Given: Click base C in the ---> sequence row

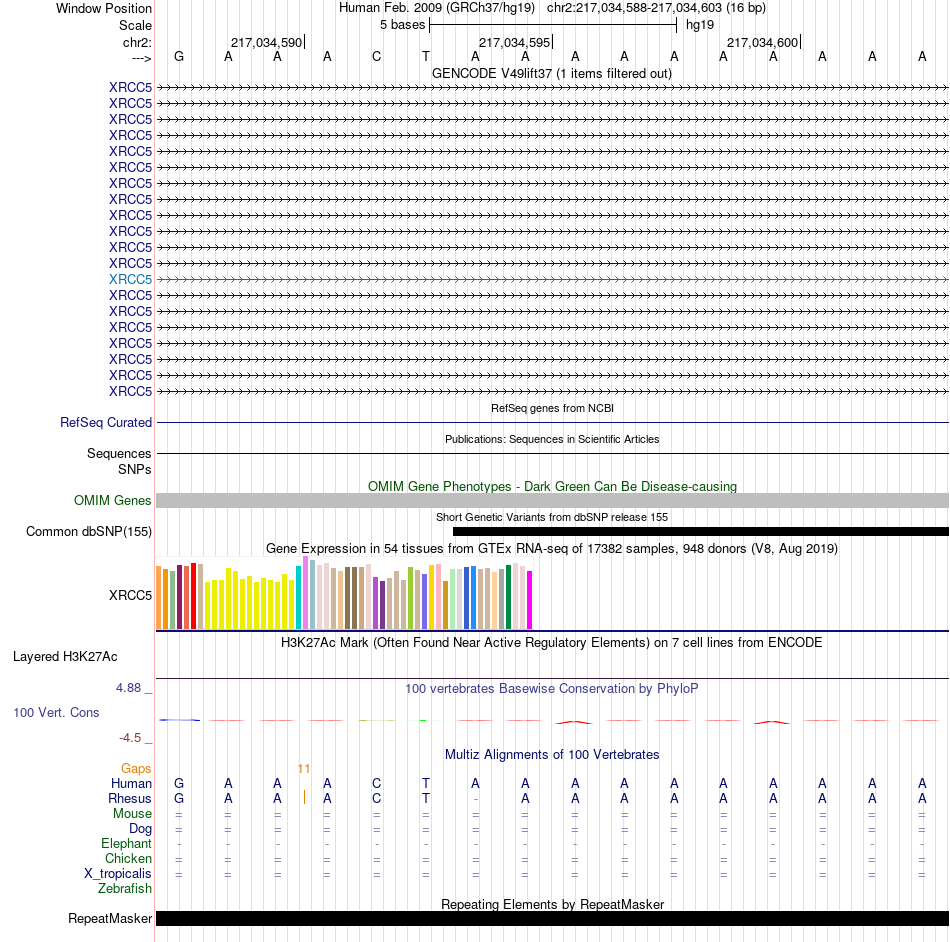Looking at the screenshot, I should (x=376, y=56).
